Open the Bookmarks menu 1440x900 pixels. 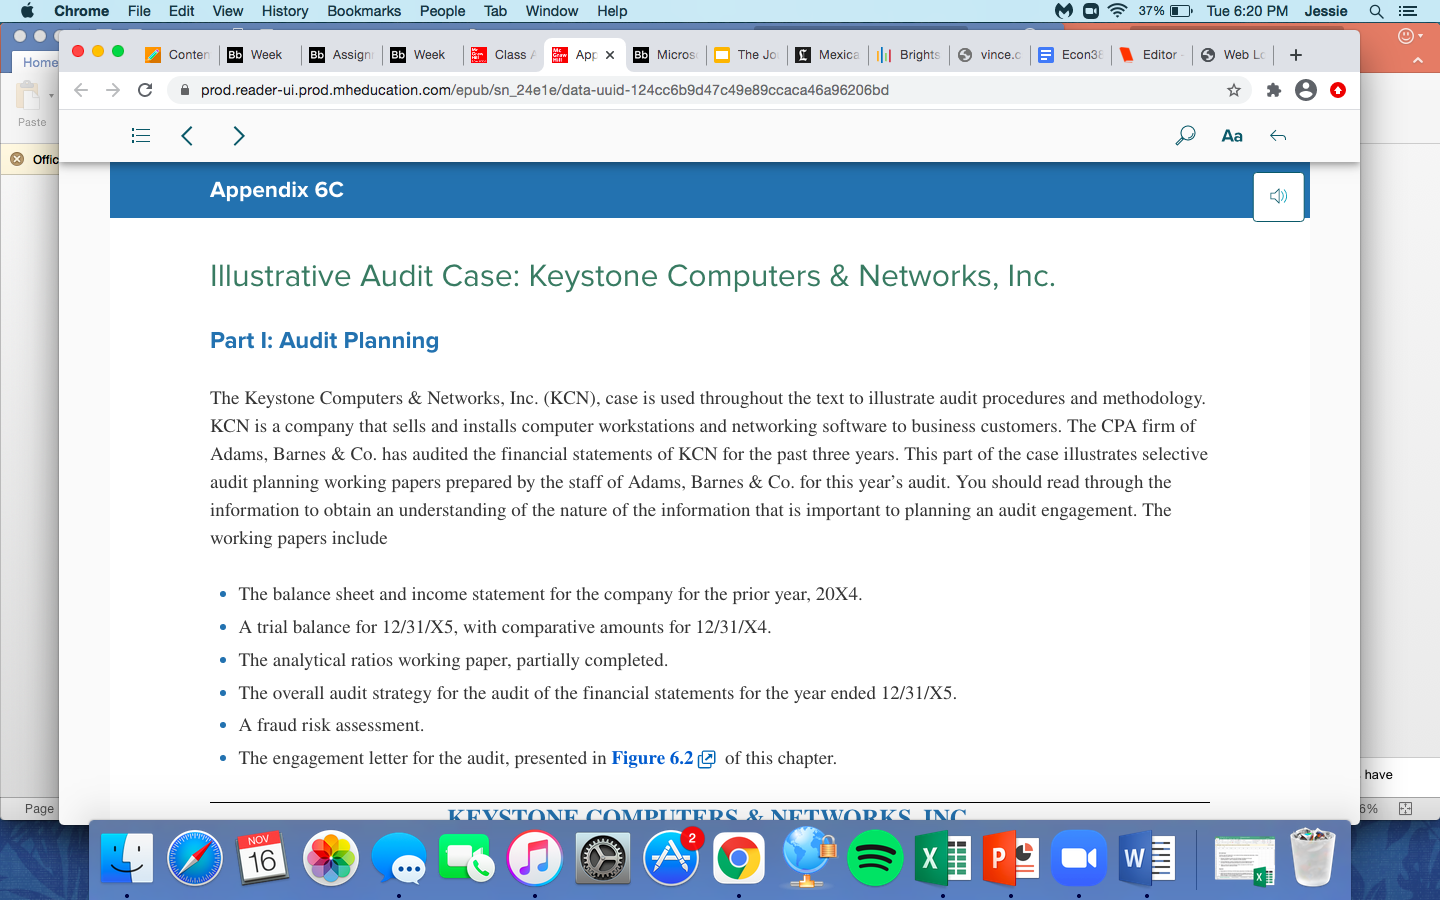[x=363, y=11]
